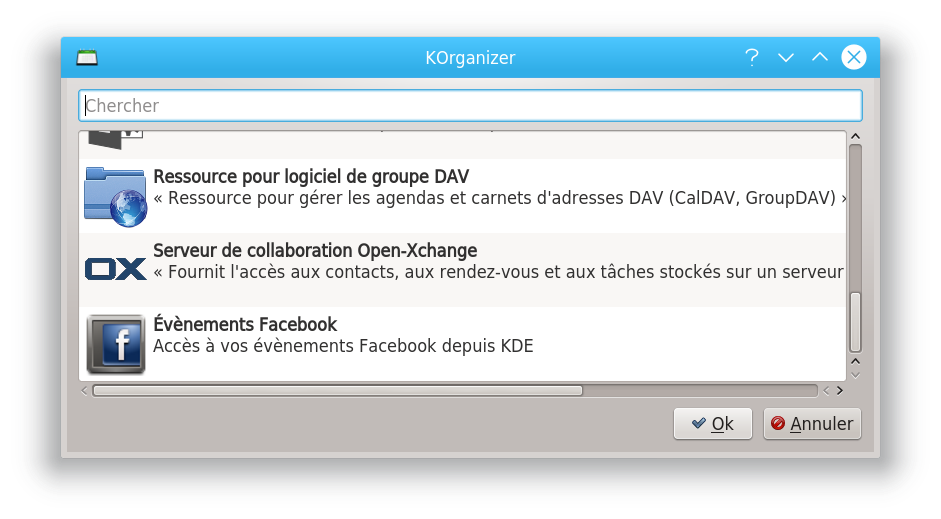The image size is (941, 519).
Task: Click the Annuler button
Action: (x=812, y=424)
